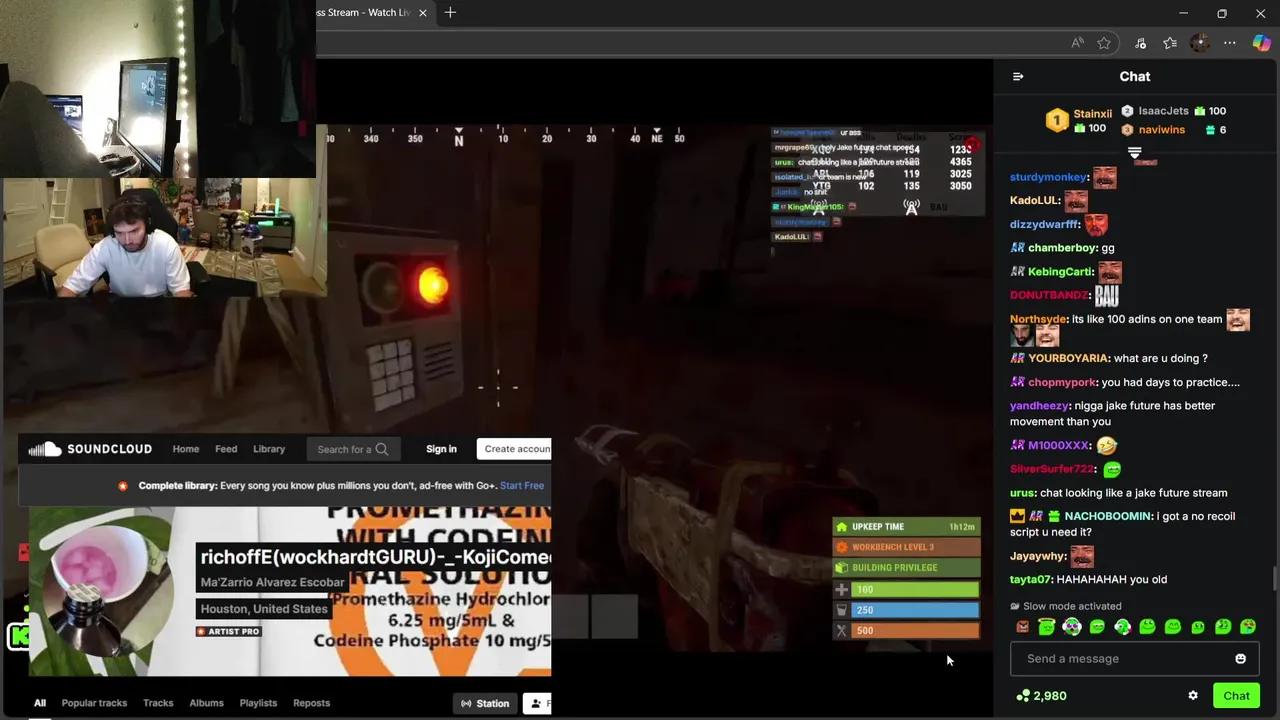Open sturdymonkey's chat username
The image size is (1280, 720).
[1049, 177]
